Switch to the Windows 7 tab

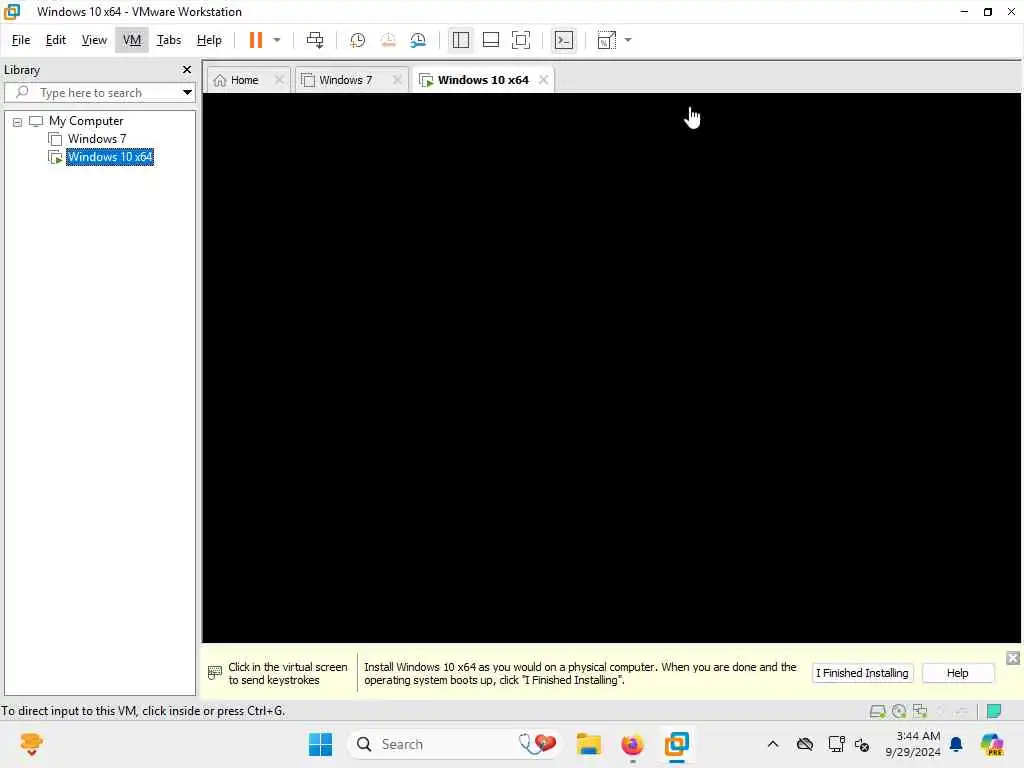[x=344, y=80]
